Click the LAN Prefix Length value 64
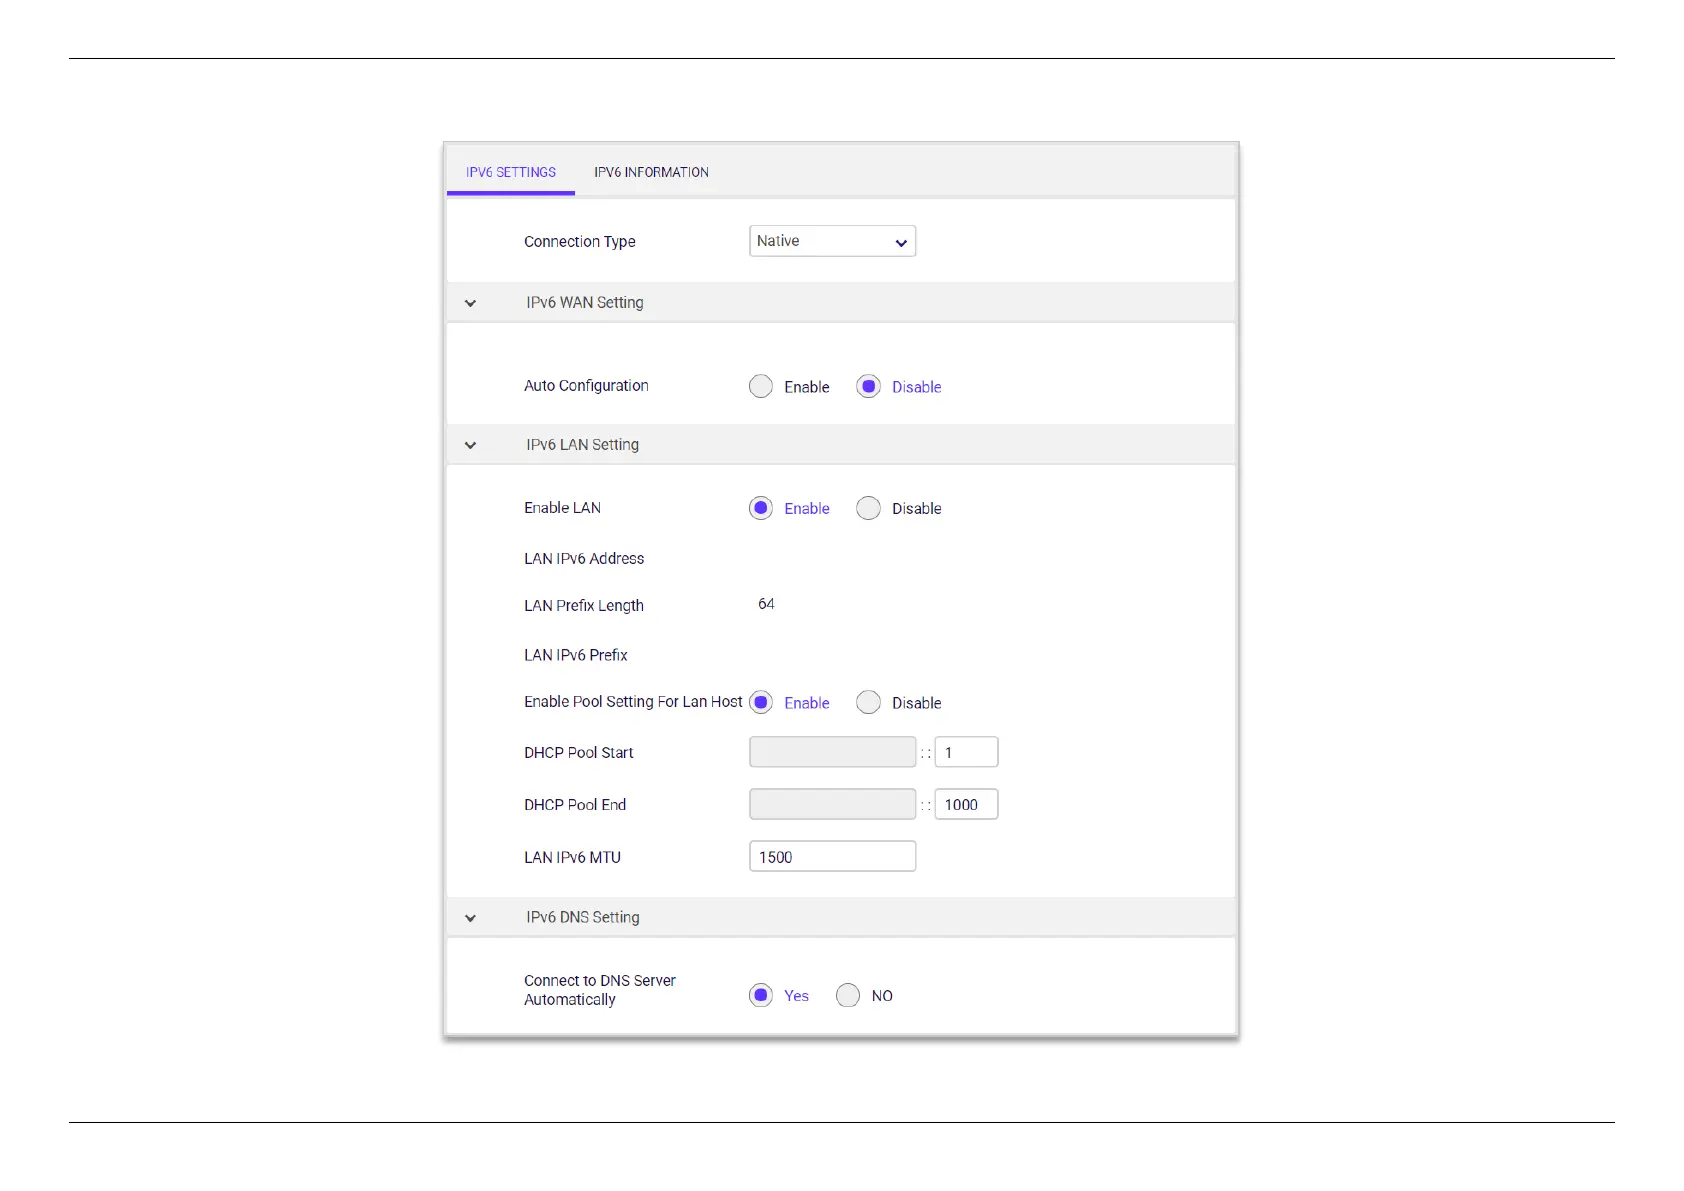 pos(766,604)
